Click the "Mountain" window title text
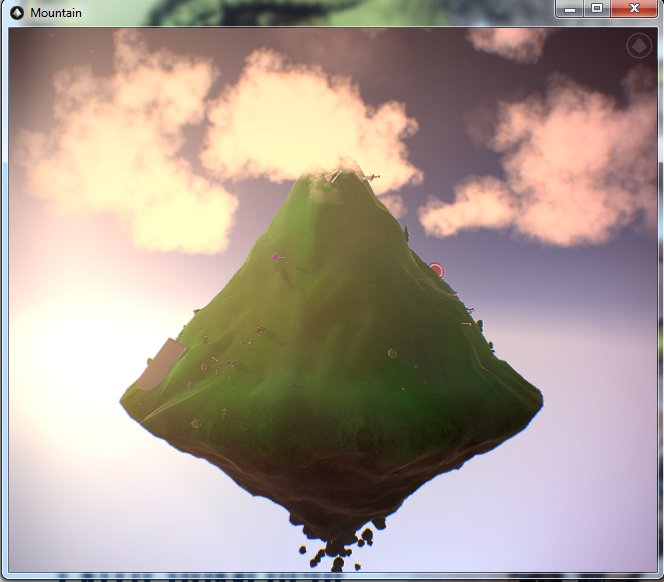The height and width of the screenshot is (582, 664). point(56,13)
